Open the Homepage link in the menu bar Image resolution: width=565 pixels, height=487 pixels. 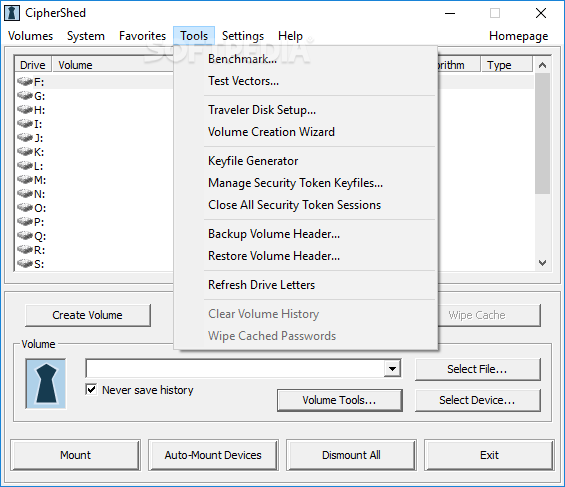[x=519, y=36]
